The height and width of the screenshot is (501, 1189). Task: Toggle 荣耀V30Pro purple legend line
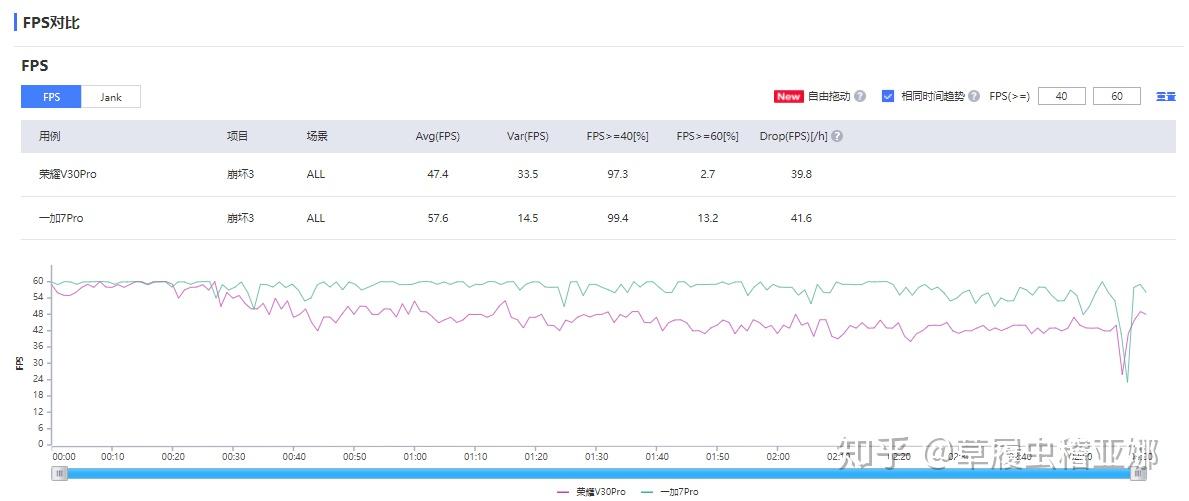(x=591, y=492)
